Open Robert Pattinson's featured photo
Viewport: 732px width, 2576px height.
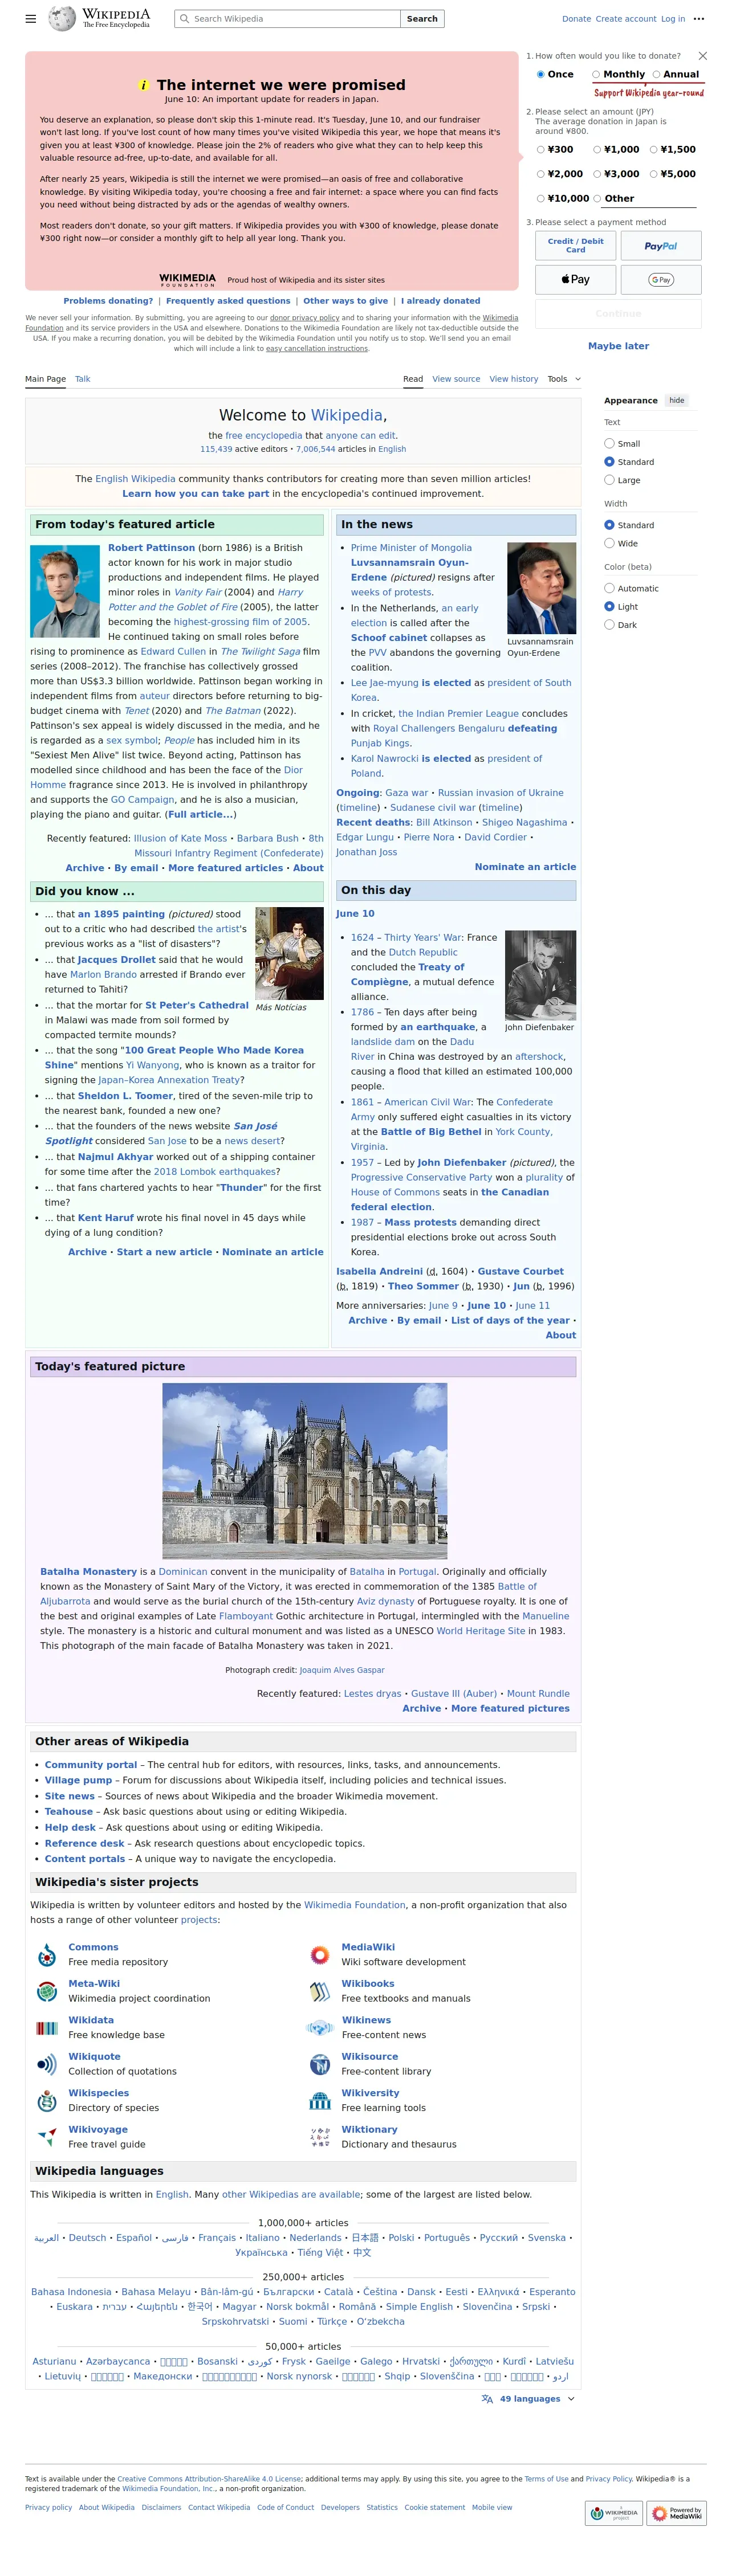(x=65, y=590)
